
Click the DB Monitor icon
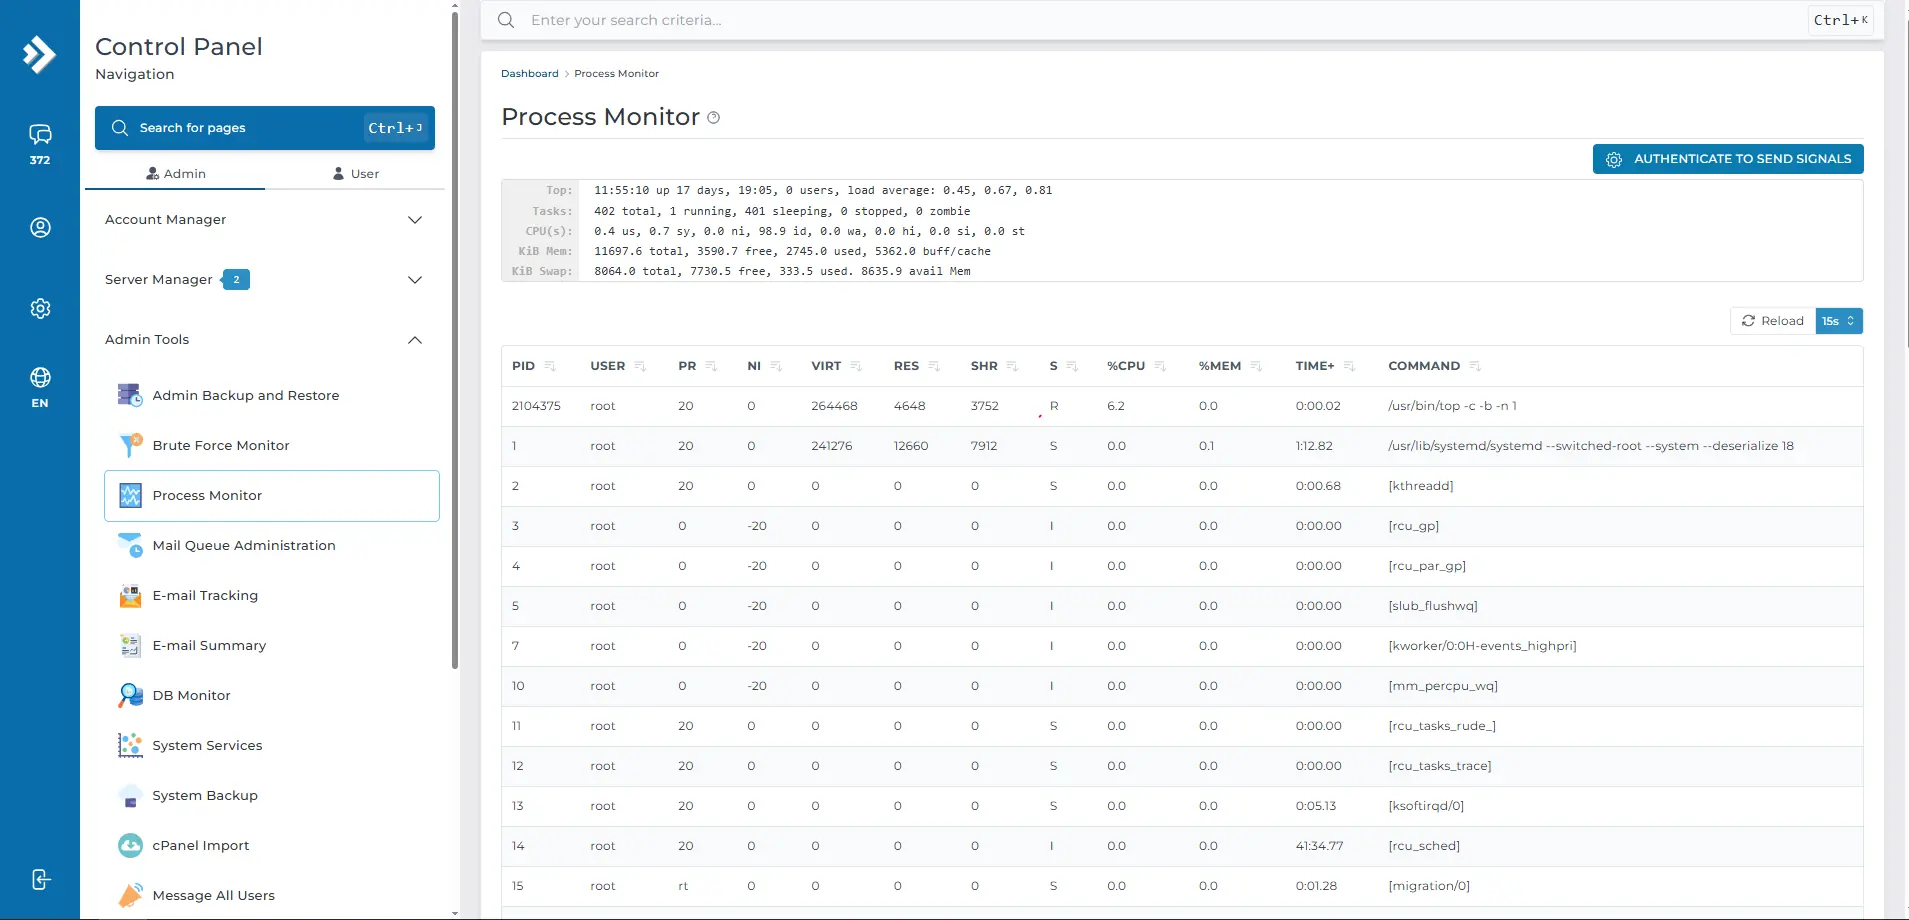coord(130,696)
